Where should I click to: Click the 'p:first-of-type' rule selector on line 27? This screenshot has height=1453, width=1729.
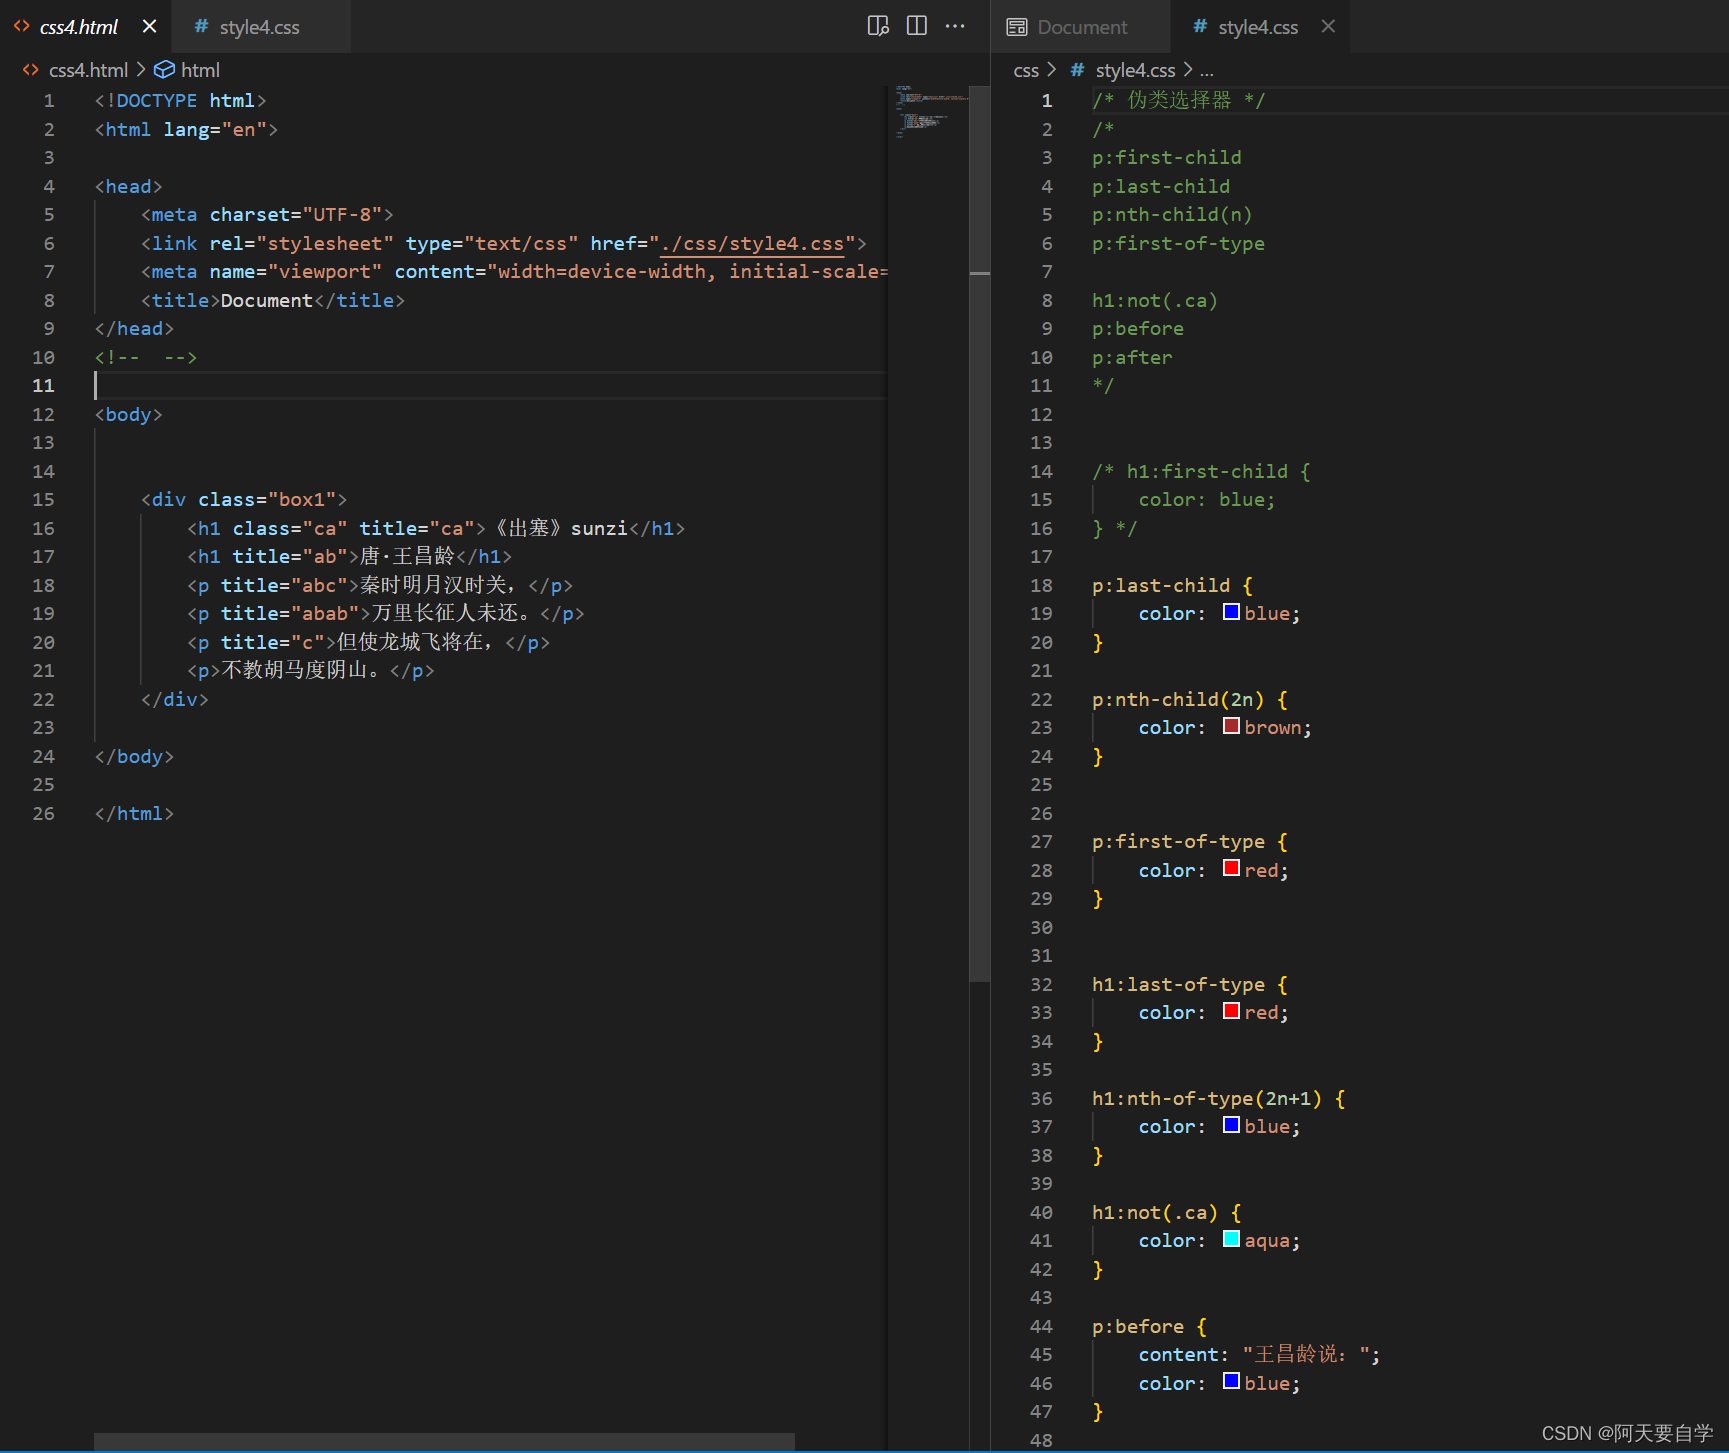tap(1178, 841)
